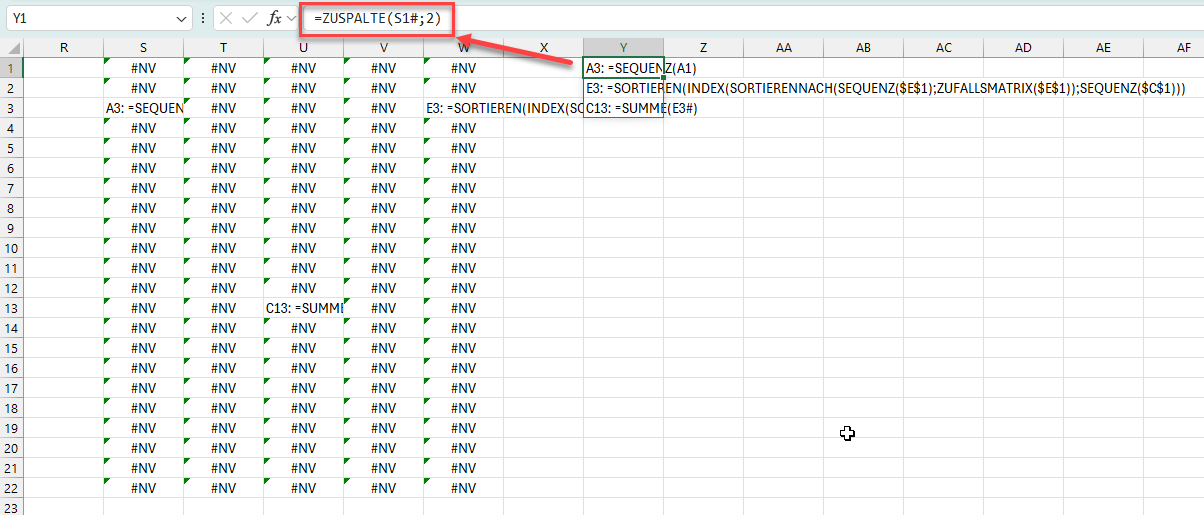Select column header Y
Image resolution: width=1204 pixels, height=515 pixels.
623,48
